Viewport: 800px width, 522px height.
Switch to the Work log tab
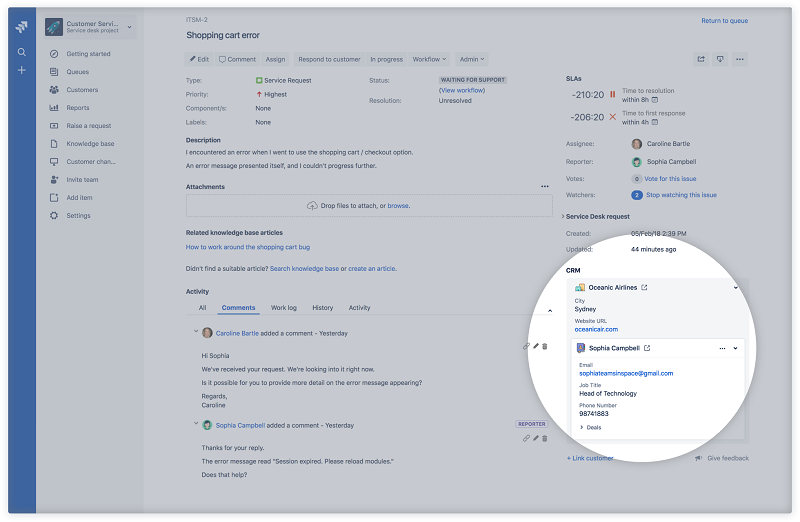coord(284,308)
